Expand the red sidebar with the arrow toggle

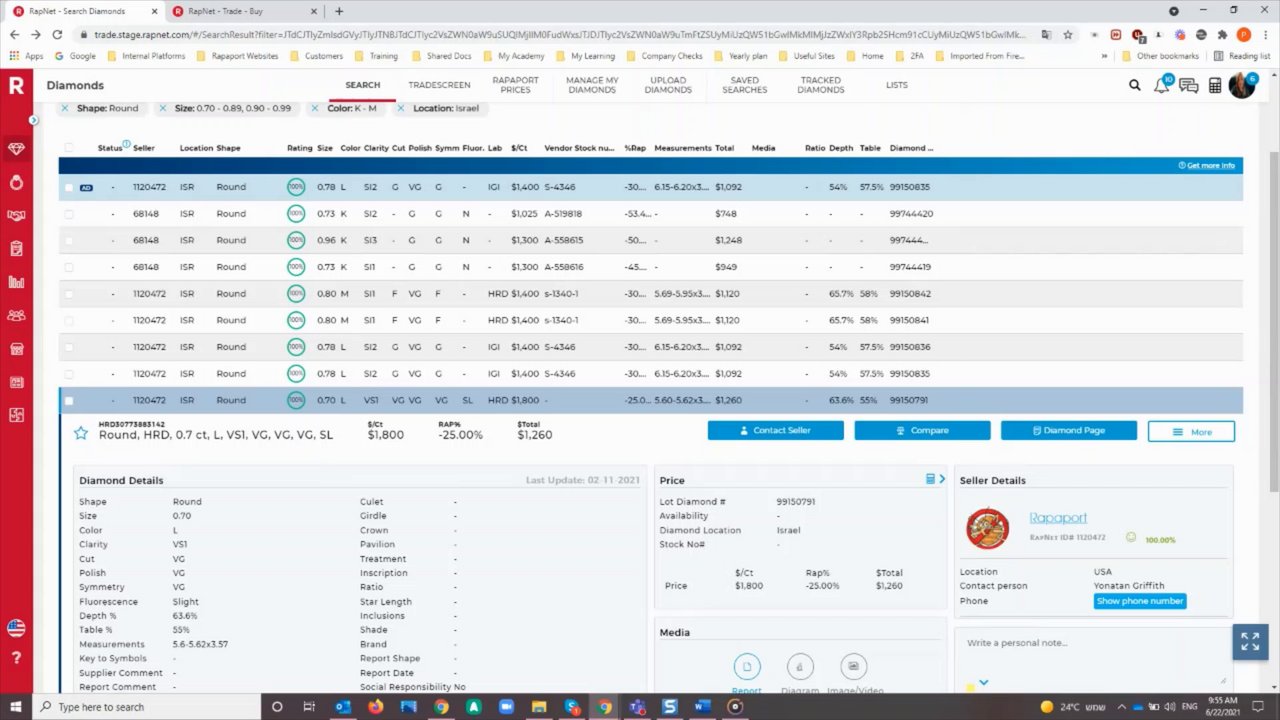point(33,120)
